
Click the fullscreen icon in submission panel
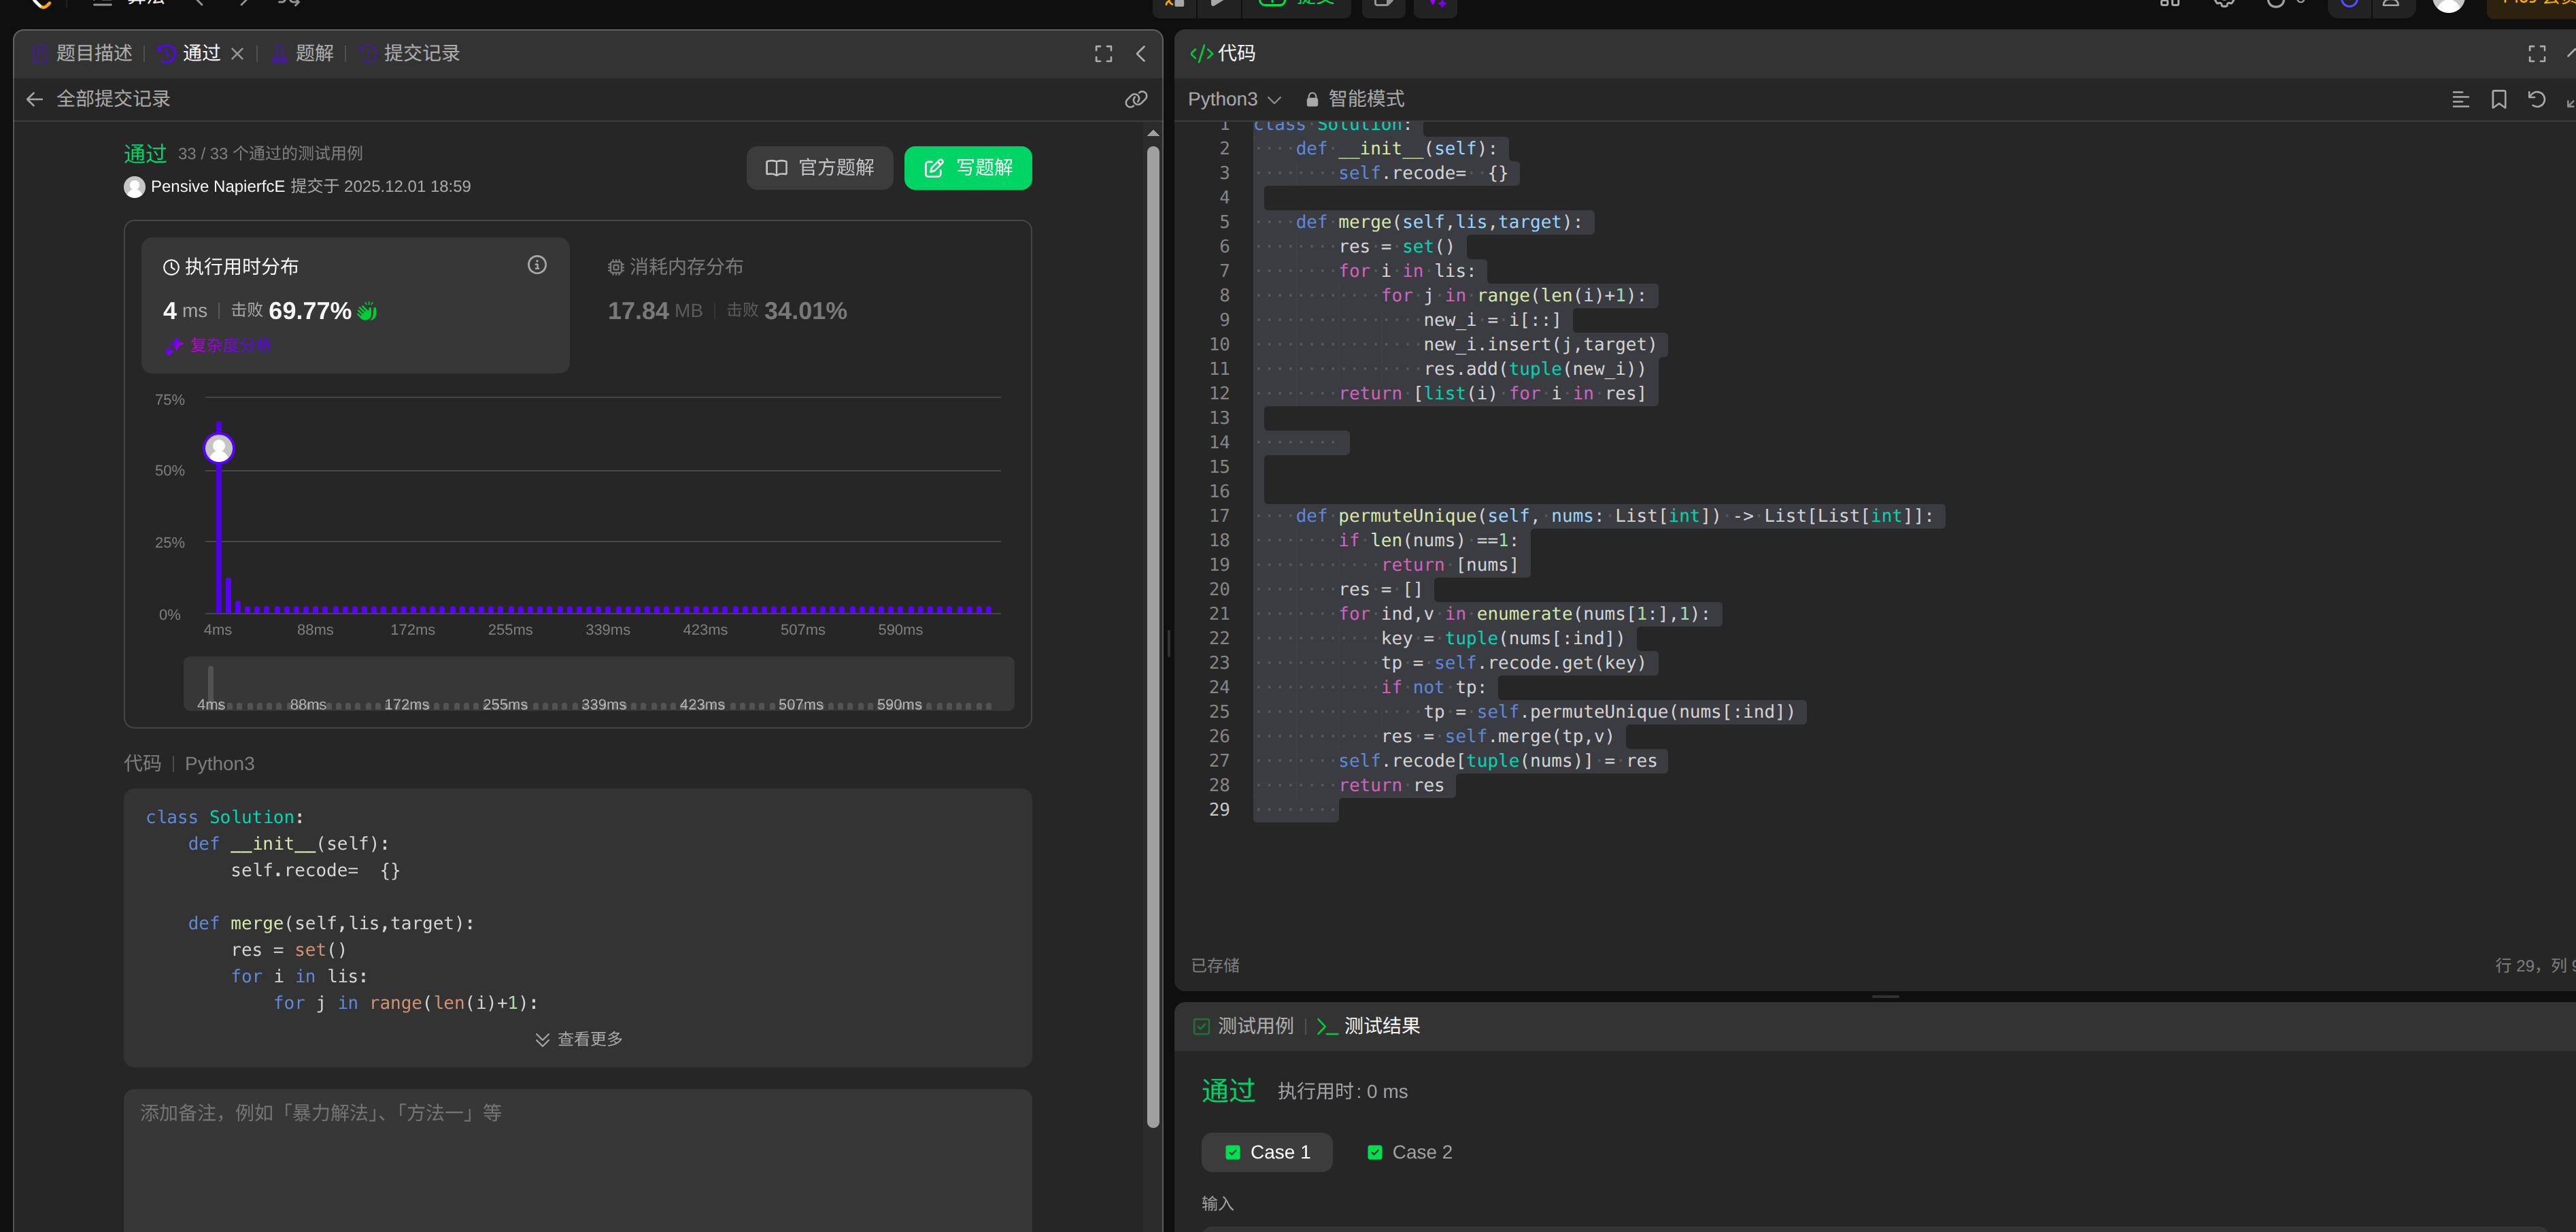[1103, 54]
